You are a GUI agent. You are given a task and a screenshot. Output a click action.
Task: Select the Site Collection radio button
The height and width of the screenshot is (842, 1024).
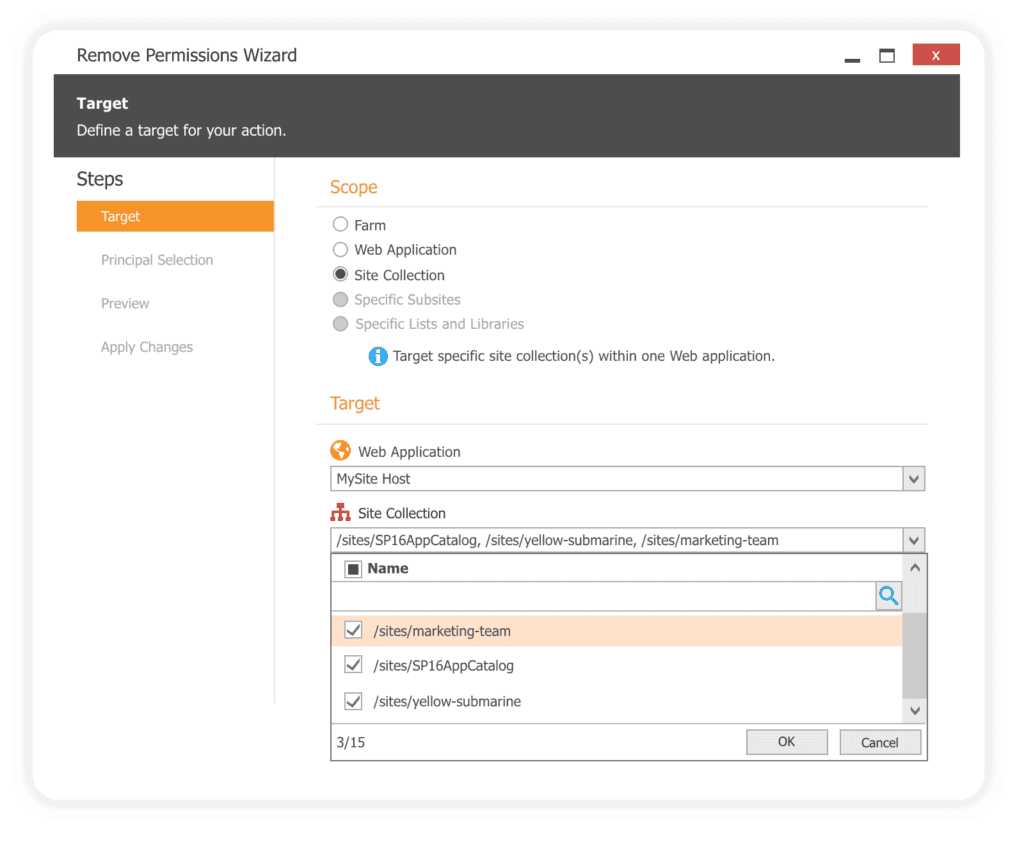341,275
